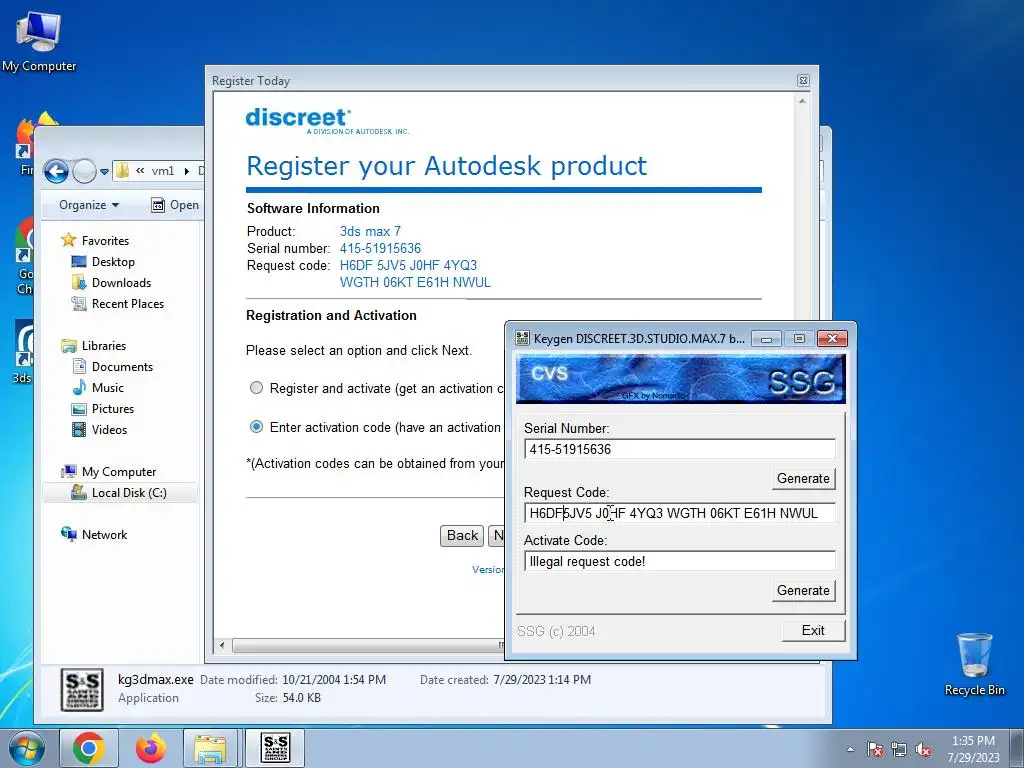Select Enter activation code radio option

[x=257, y=427]
